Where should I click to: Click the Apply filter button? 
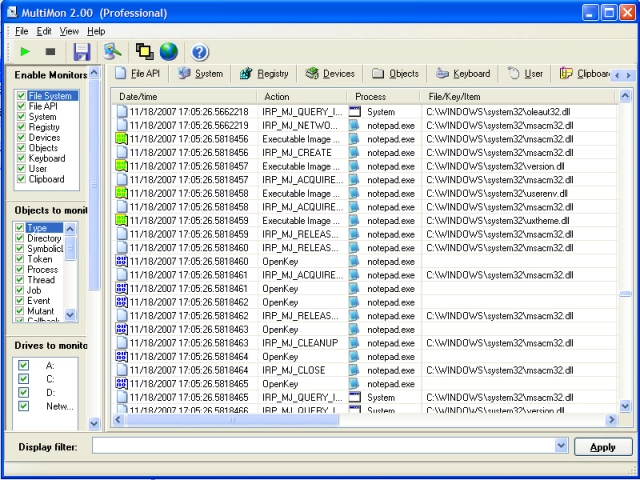point(603,447)
